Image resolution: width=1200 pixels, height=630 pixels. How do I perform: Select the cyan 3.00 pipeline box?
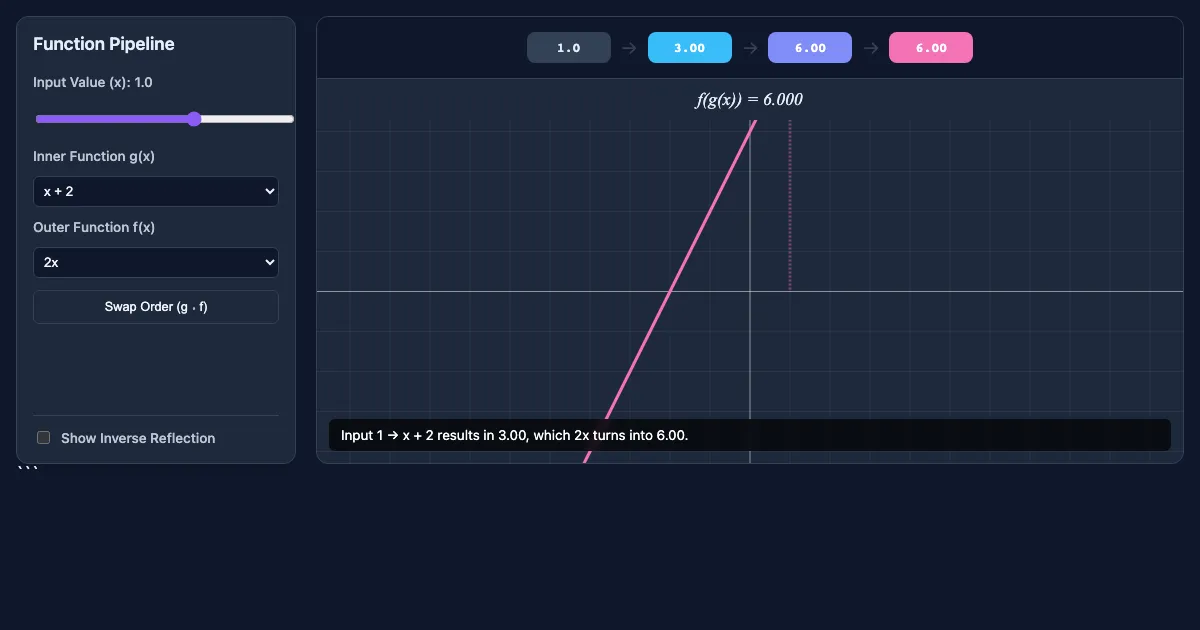click(690, 48)
